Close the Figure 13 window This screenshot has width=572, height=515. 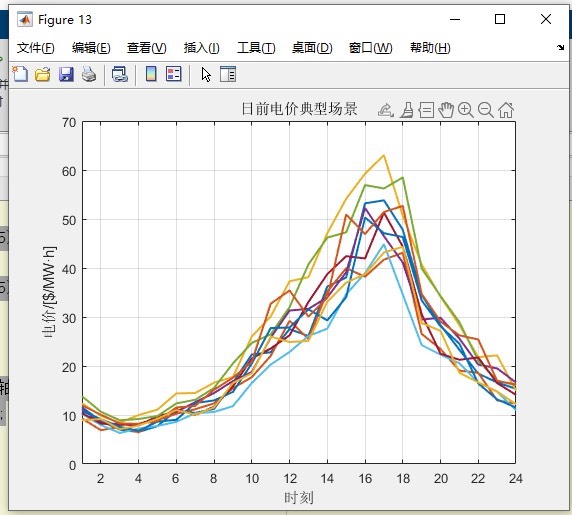coord(546,19)
